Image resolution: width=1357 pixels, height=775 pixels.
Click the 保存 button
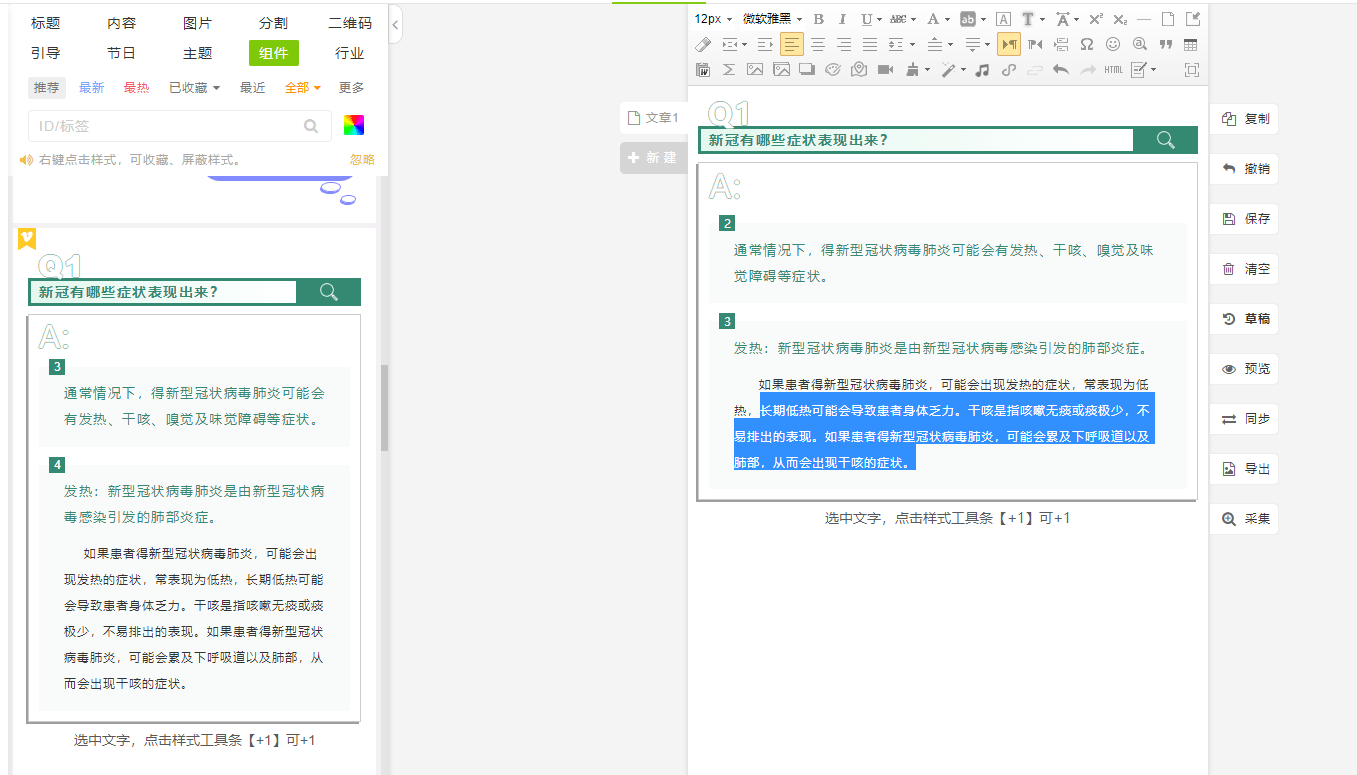1244,219
